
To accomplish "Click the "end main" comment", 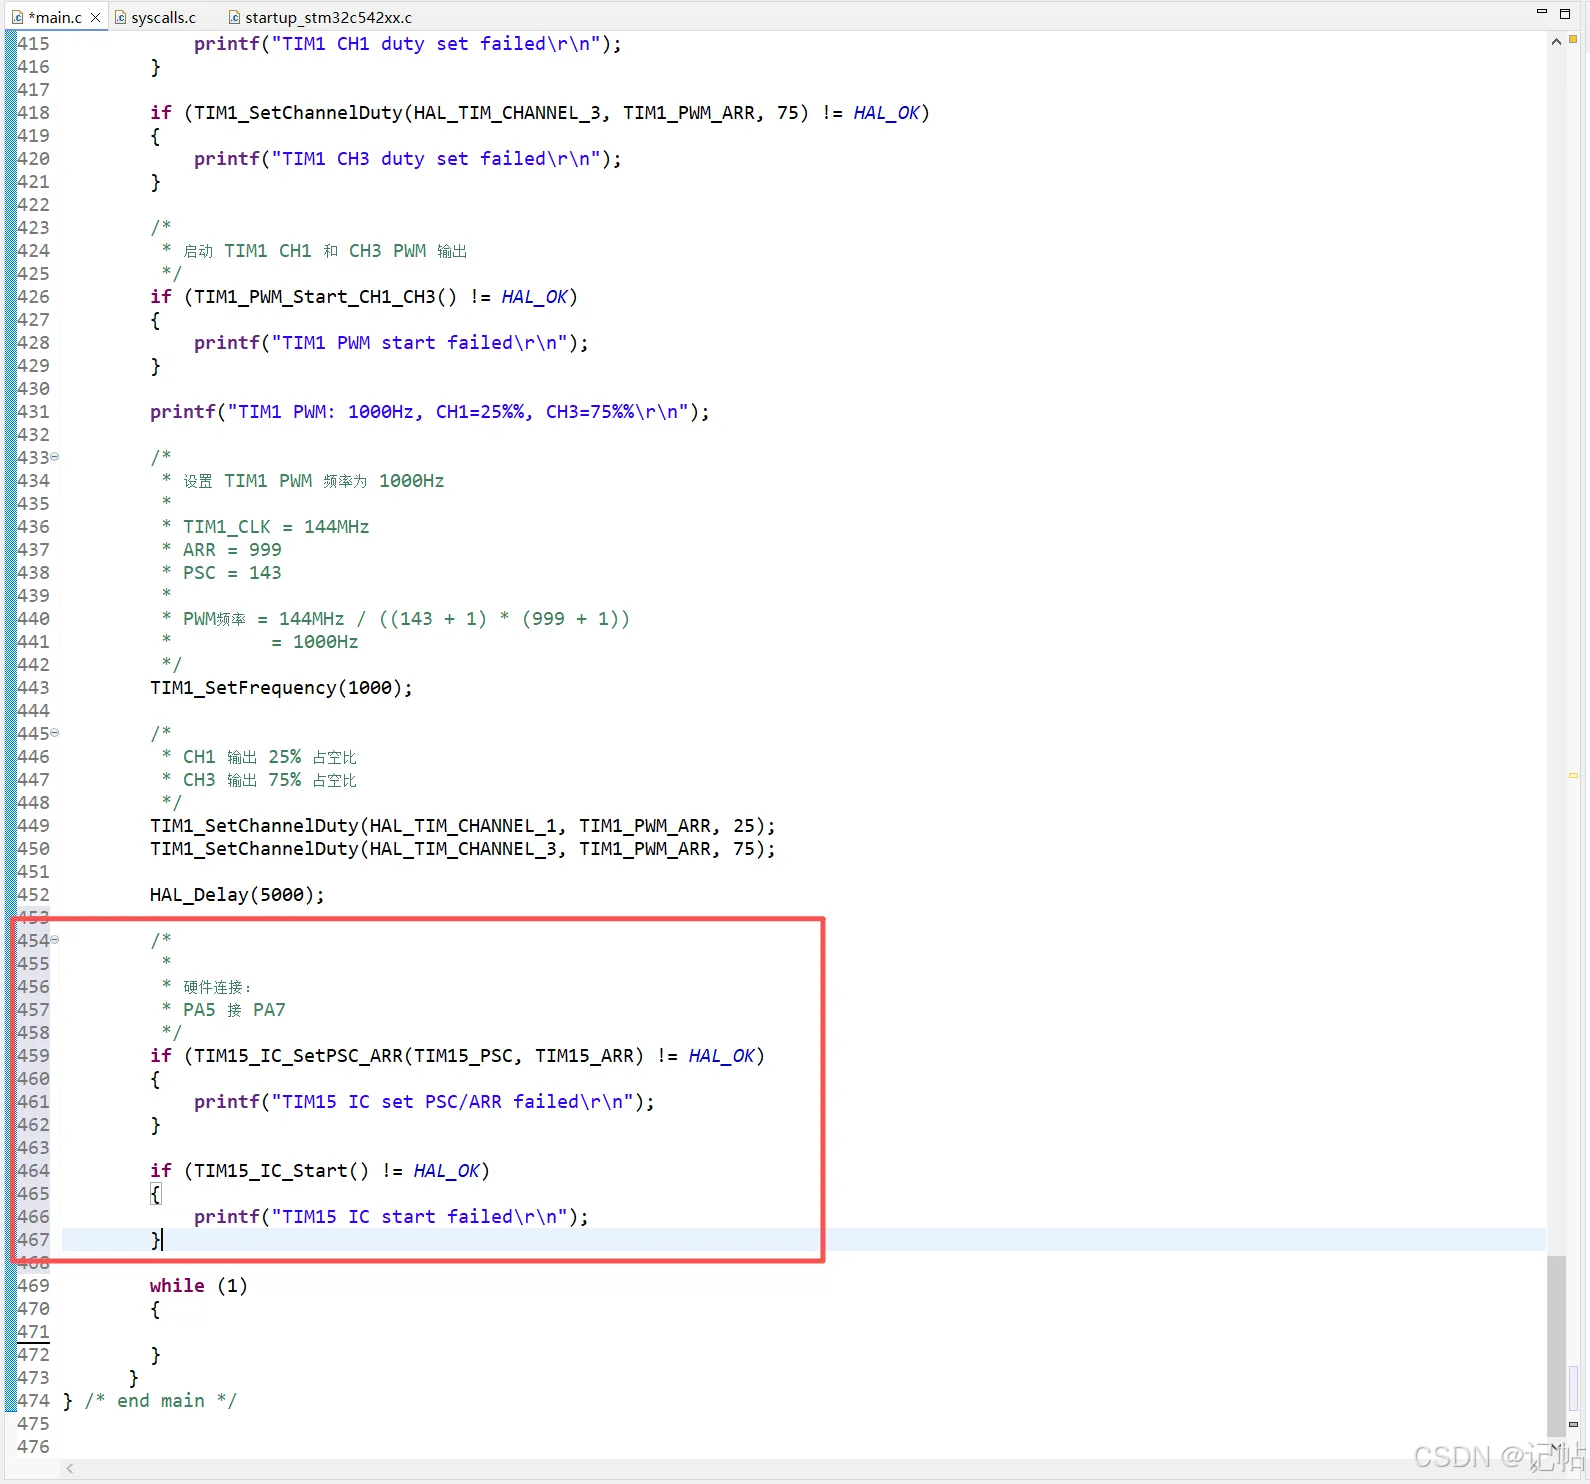I will tap(161, 1401).
